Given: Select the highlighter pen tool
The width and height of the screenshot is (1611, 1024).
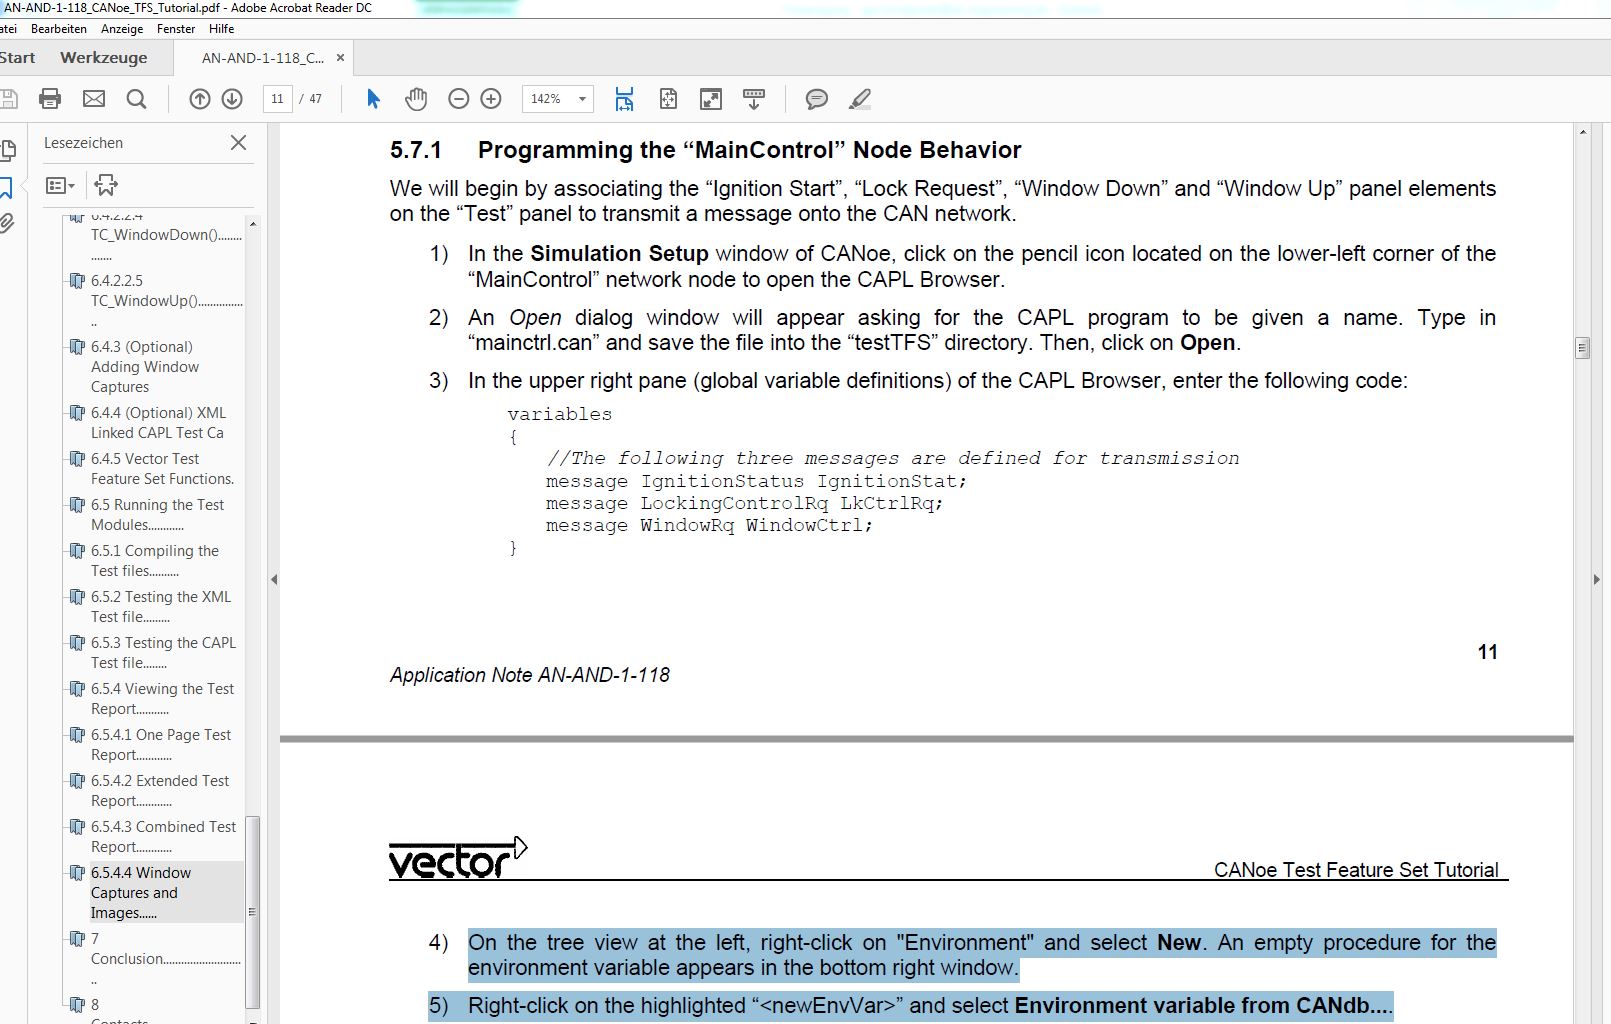Looking at the screenshot, I should pos(860,98).
